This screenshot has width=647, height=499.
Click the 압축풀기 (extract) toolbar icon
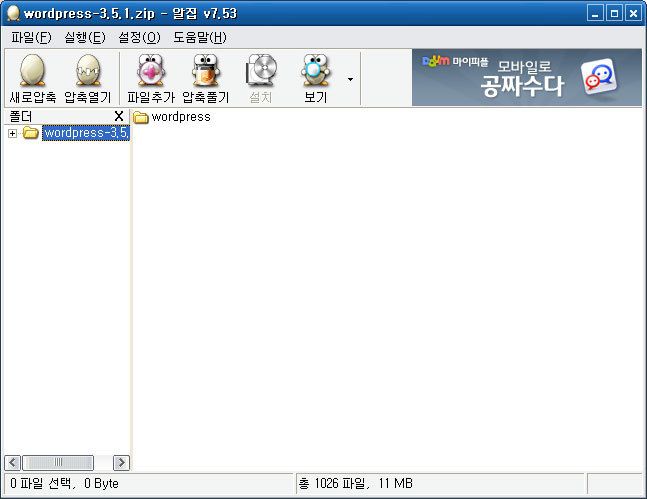pyautogui.click(x=205, y=70)
